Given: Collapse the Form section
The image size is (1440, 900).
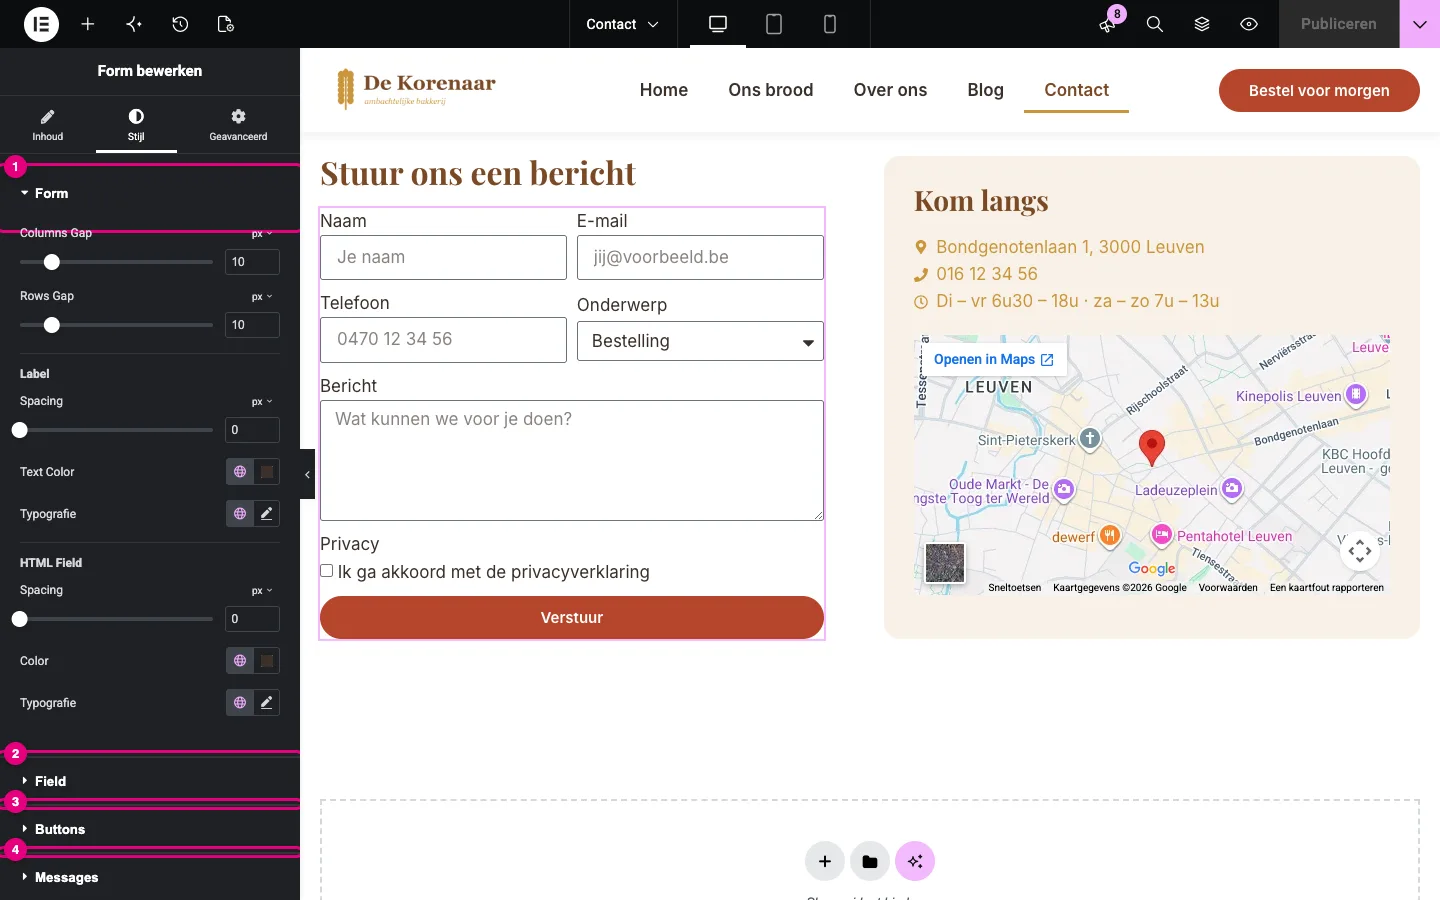Looking at the screenshot, I should click(150, 193).
